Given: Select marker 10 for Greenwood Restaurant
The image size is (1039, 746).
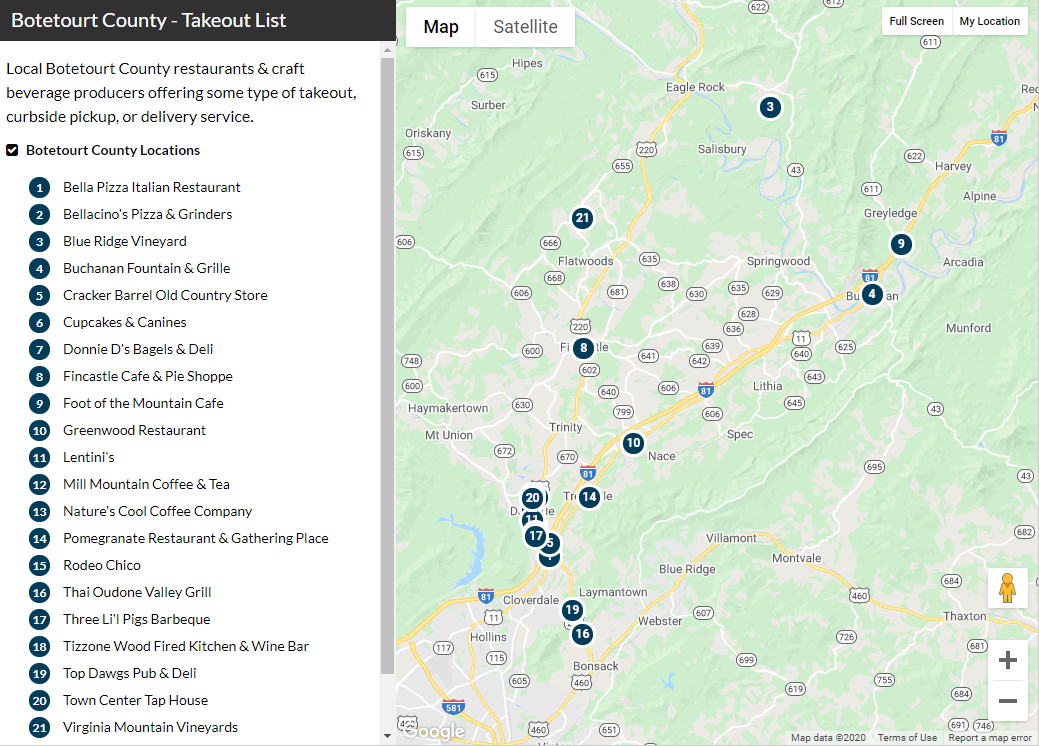Looking at the screenshot, I should click(633, 443).
